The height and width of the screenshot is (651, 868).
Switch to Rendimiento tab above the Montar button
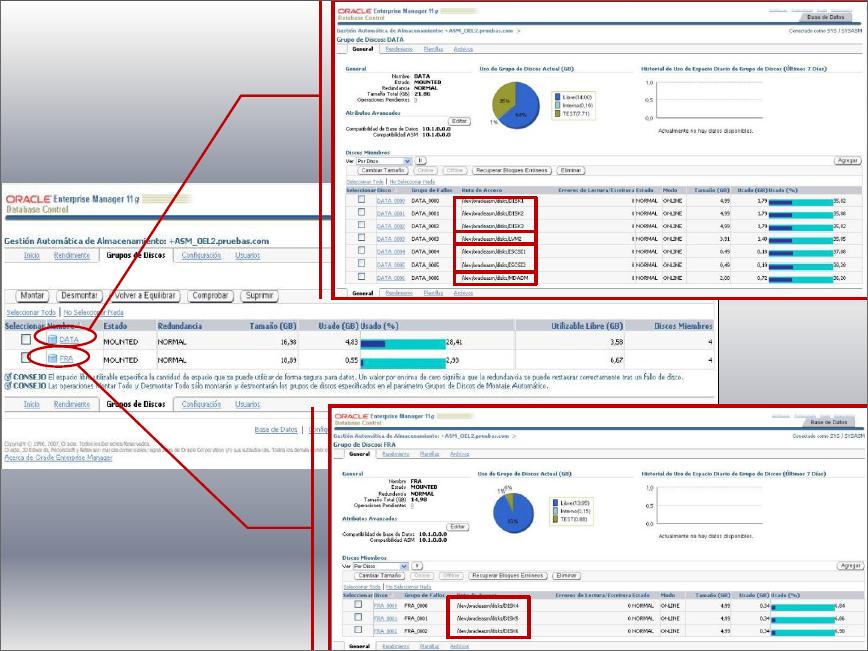coord(71,256)
